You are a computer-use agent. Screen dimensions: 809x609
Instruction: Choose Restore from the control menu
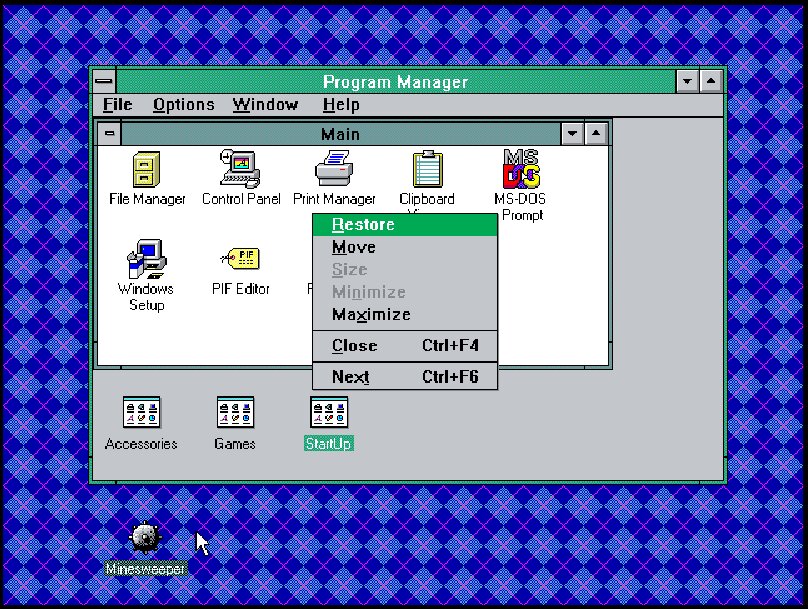click(x=405, y=225)
